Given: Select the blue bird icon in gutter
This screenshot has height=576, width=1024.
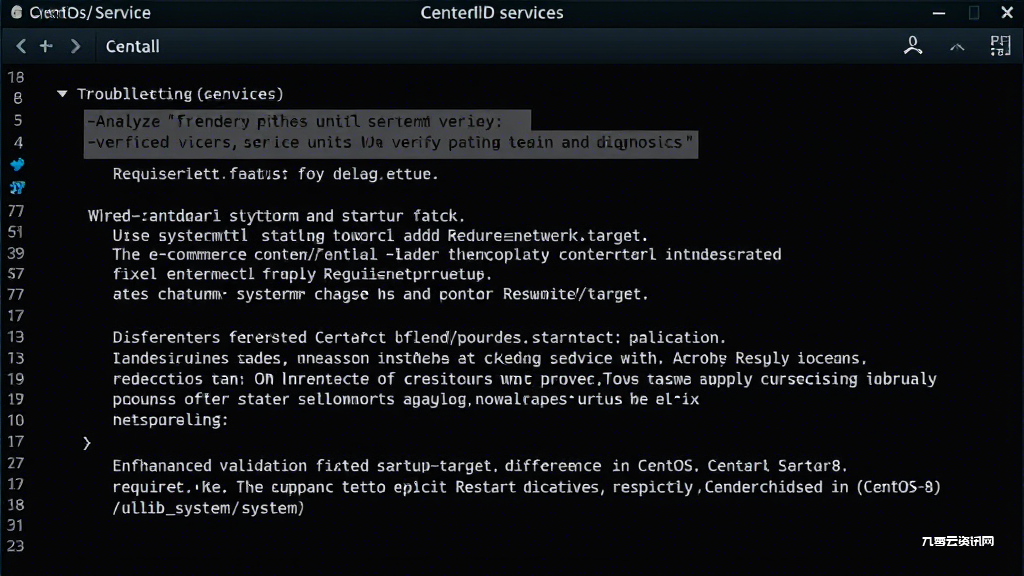Looking at the screenshot, I should coord(18,164).
